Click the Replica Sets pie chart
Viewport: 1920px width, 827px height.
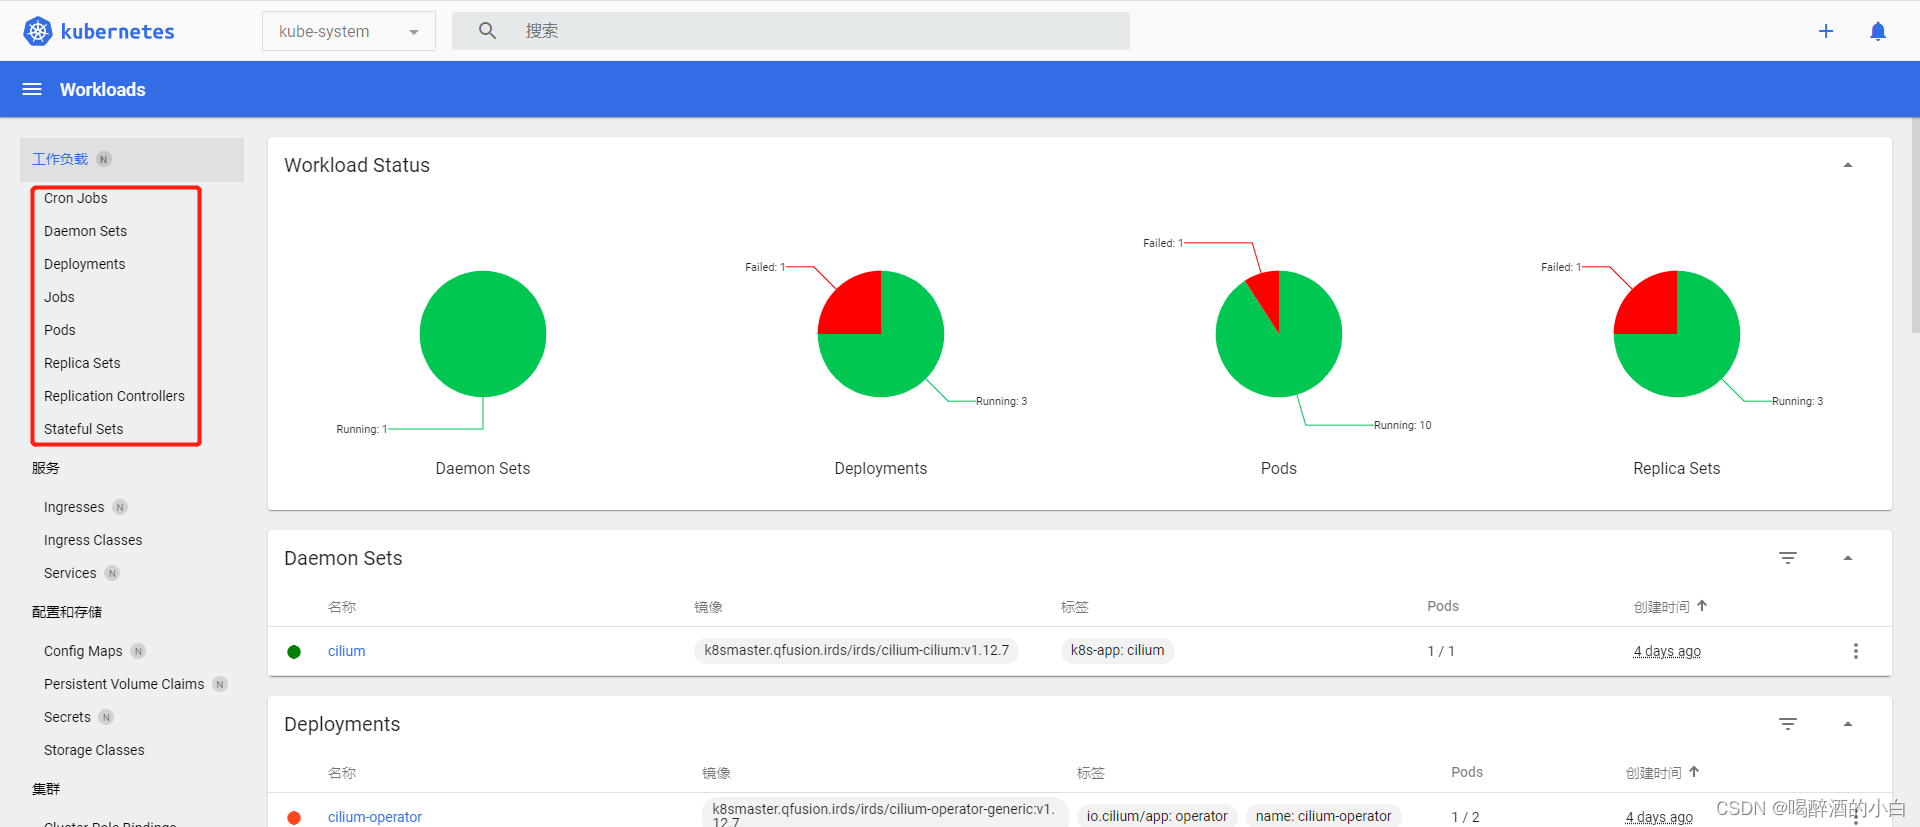coord(1677,334)
